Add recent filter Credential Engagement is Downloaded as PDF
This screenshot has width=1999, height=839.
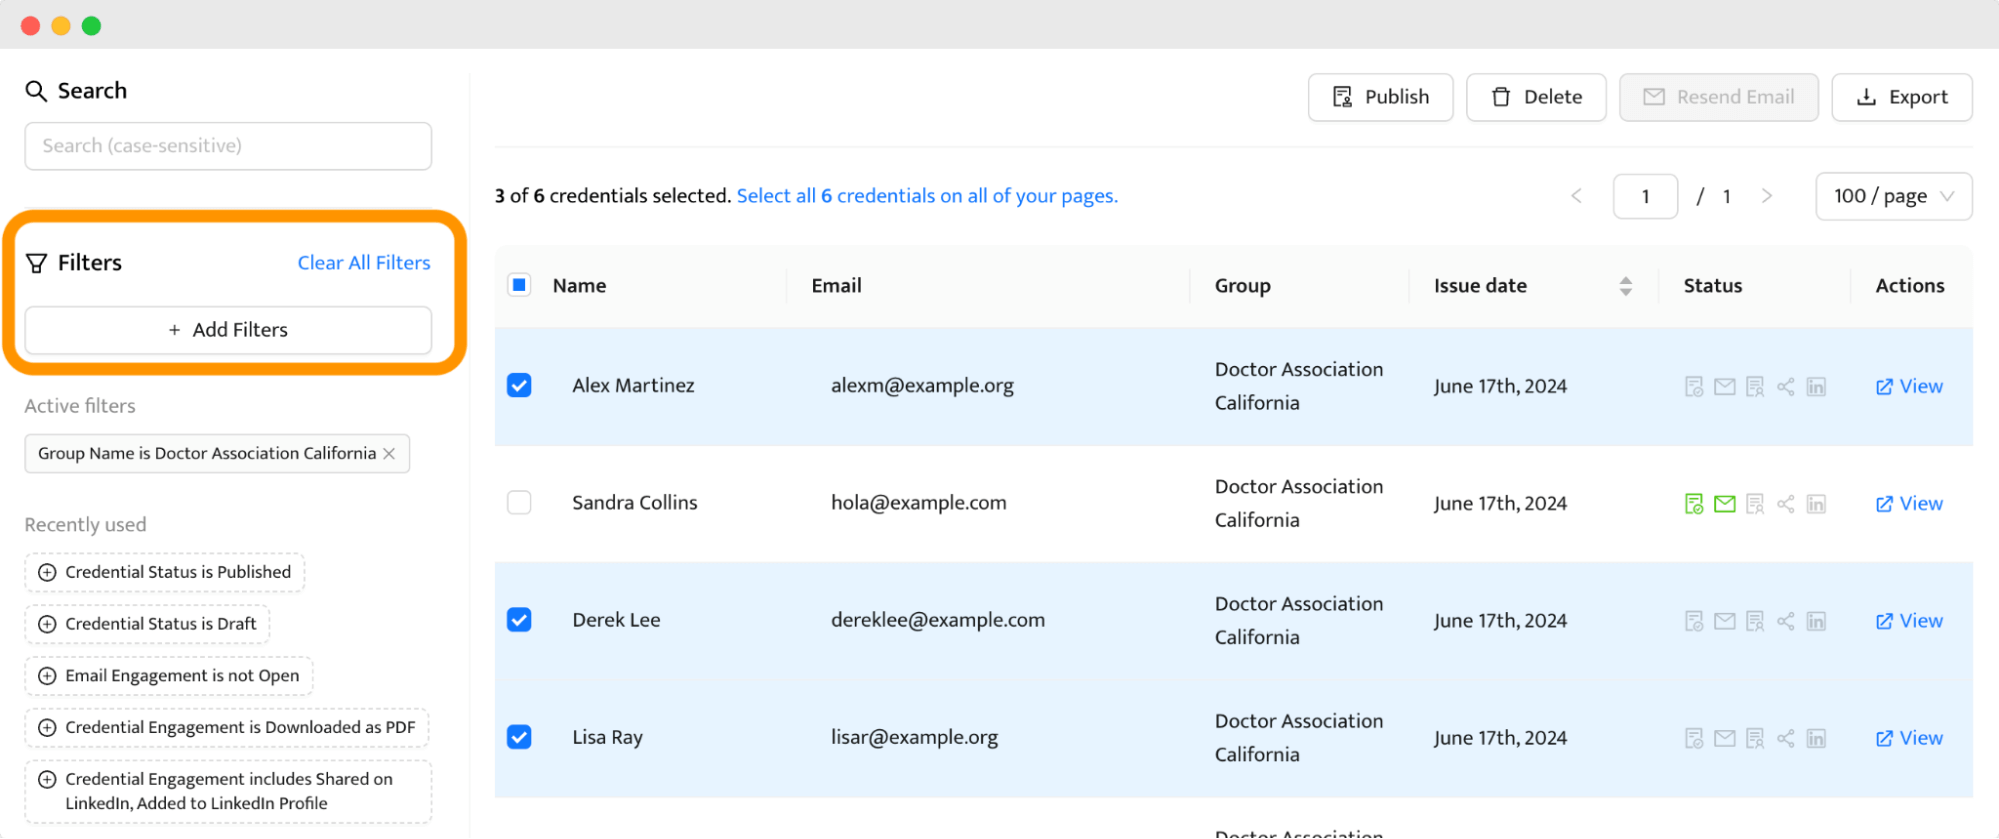coord(227,728)
